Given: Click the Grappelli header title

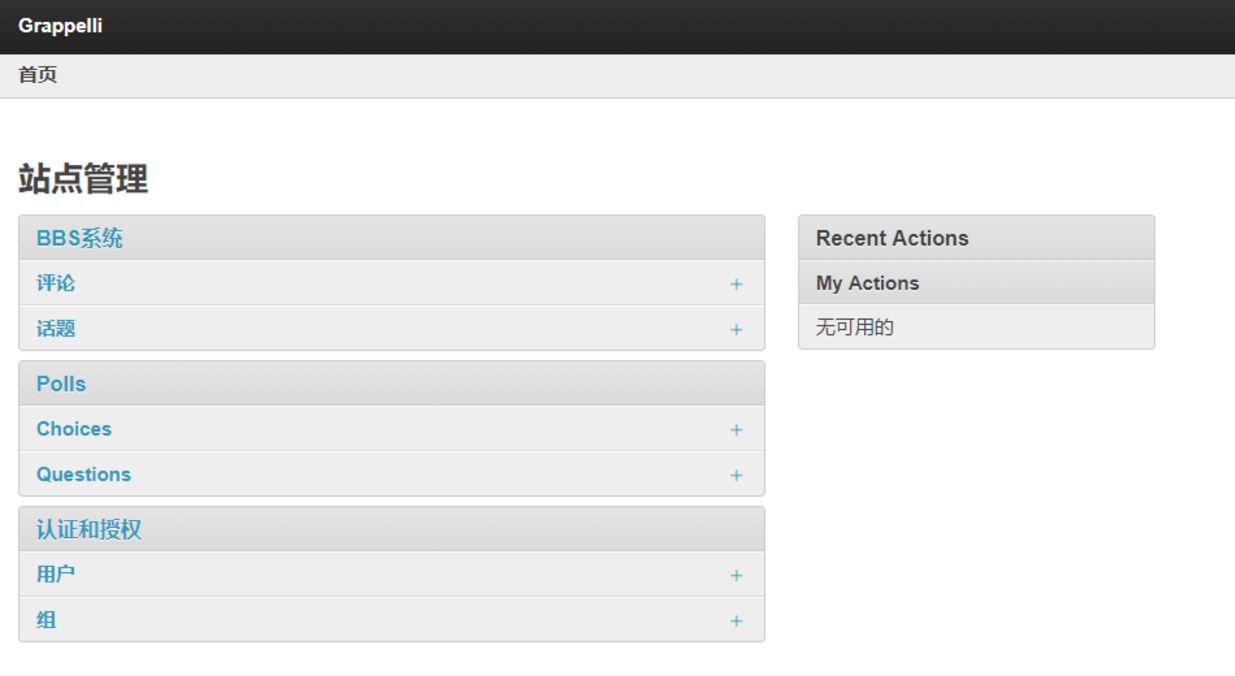Looking at the screenshot, I should [x=60, y=26].
